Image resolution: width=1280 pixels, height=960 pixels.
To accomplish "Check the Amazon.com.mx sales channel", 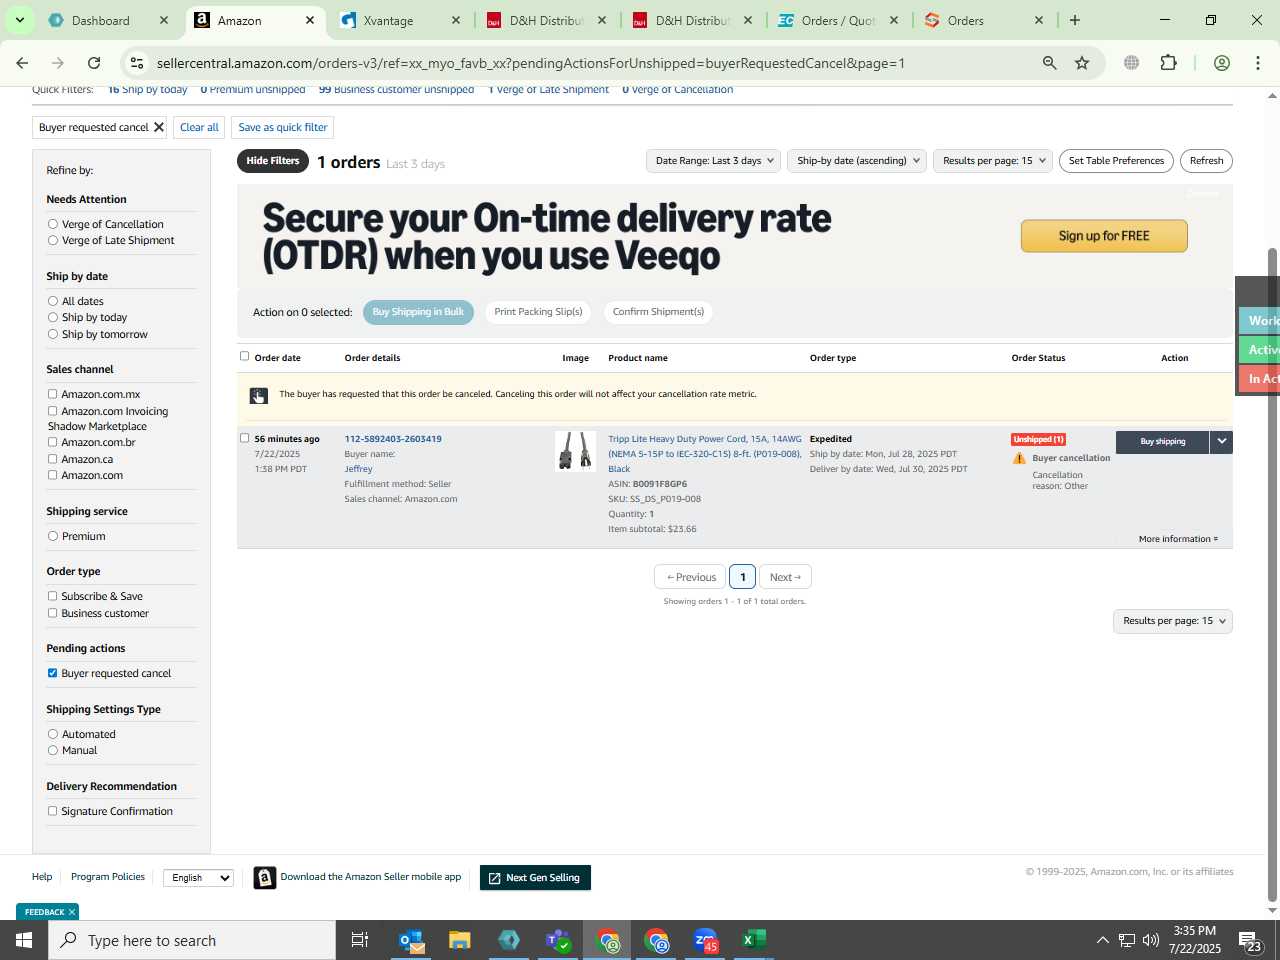I will pos(53,394).
